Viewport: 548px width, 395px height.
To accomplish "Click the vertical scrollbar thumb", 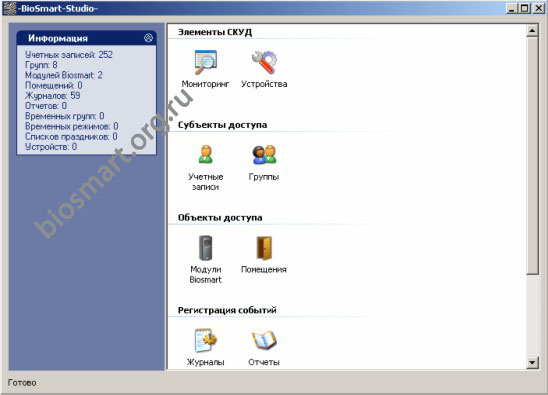I will tap(532, 156).
